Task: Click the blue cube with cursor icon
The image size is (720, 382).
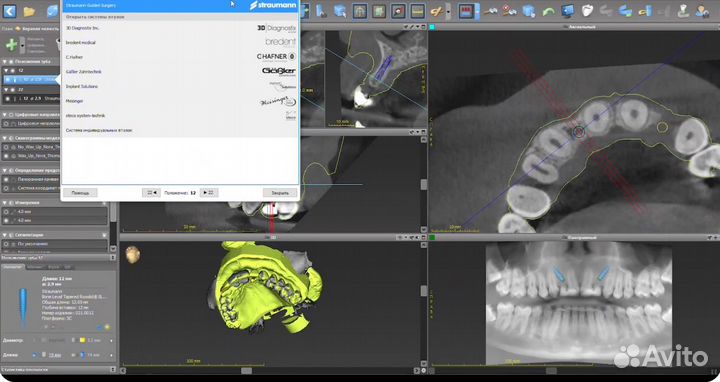Action: [x=340, y=11]
